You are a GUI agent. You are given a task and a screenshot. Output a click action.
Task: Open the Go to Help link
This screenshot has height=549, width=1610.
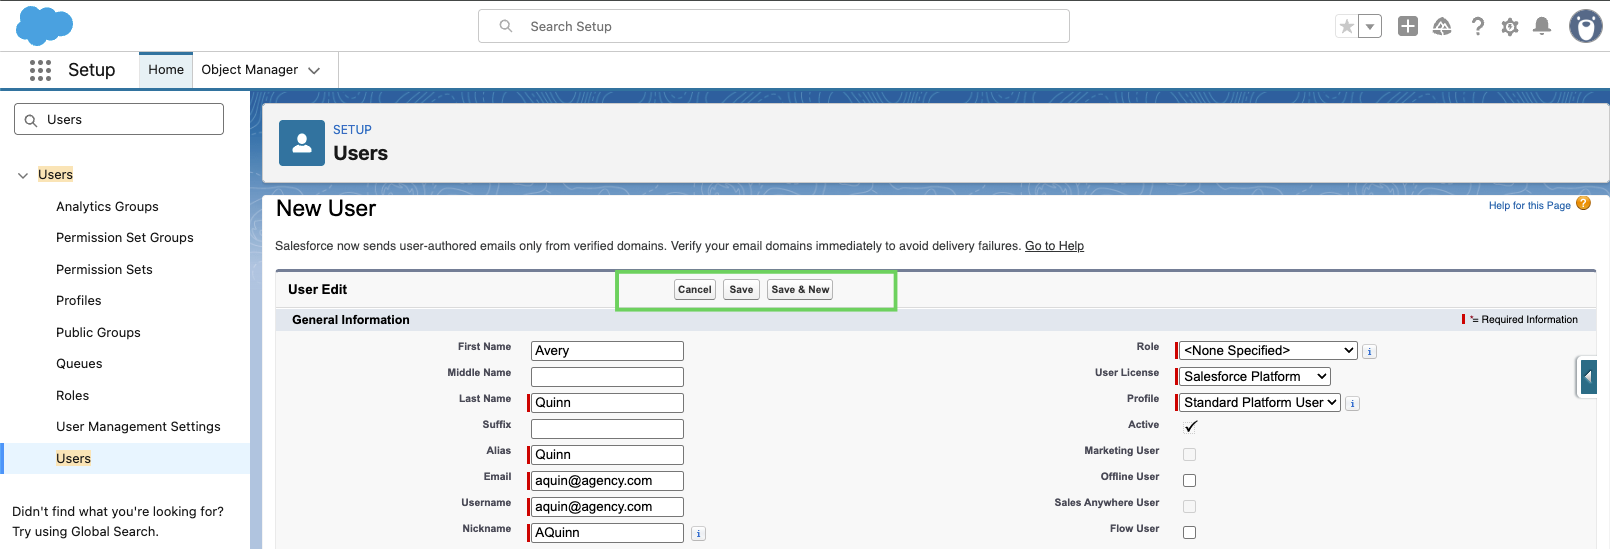pos(1054,246)
